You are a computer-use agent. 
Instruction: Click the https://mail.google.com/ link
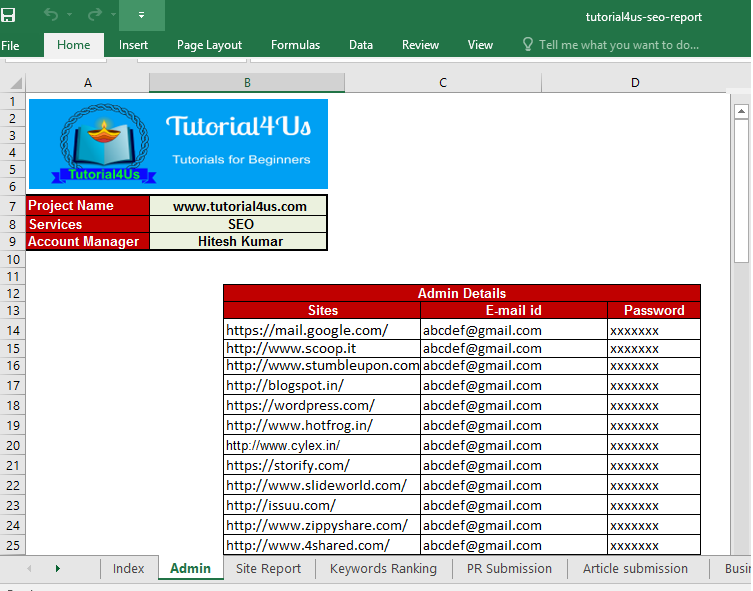307,330
